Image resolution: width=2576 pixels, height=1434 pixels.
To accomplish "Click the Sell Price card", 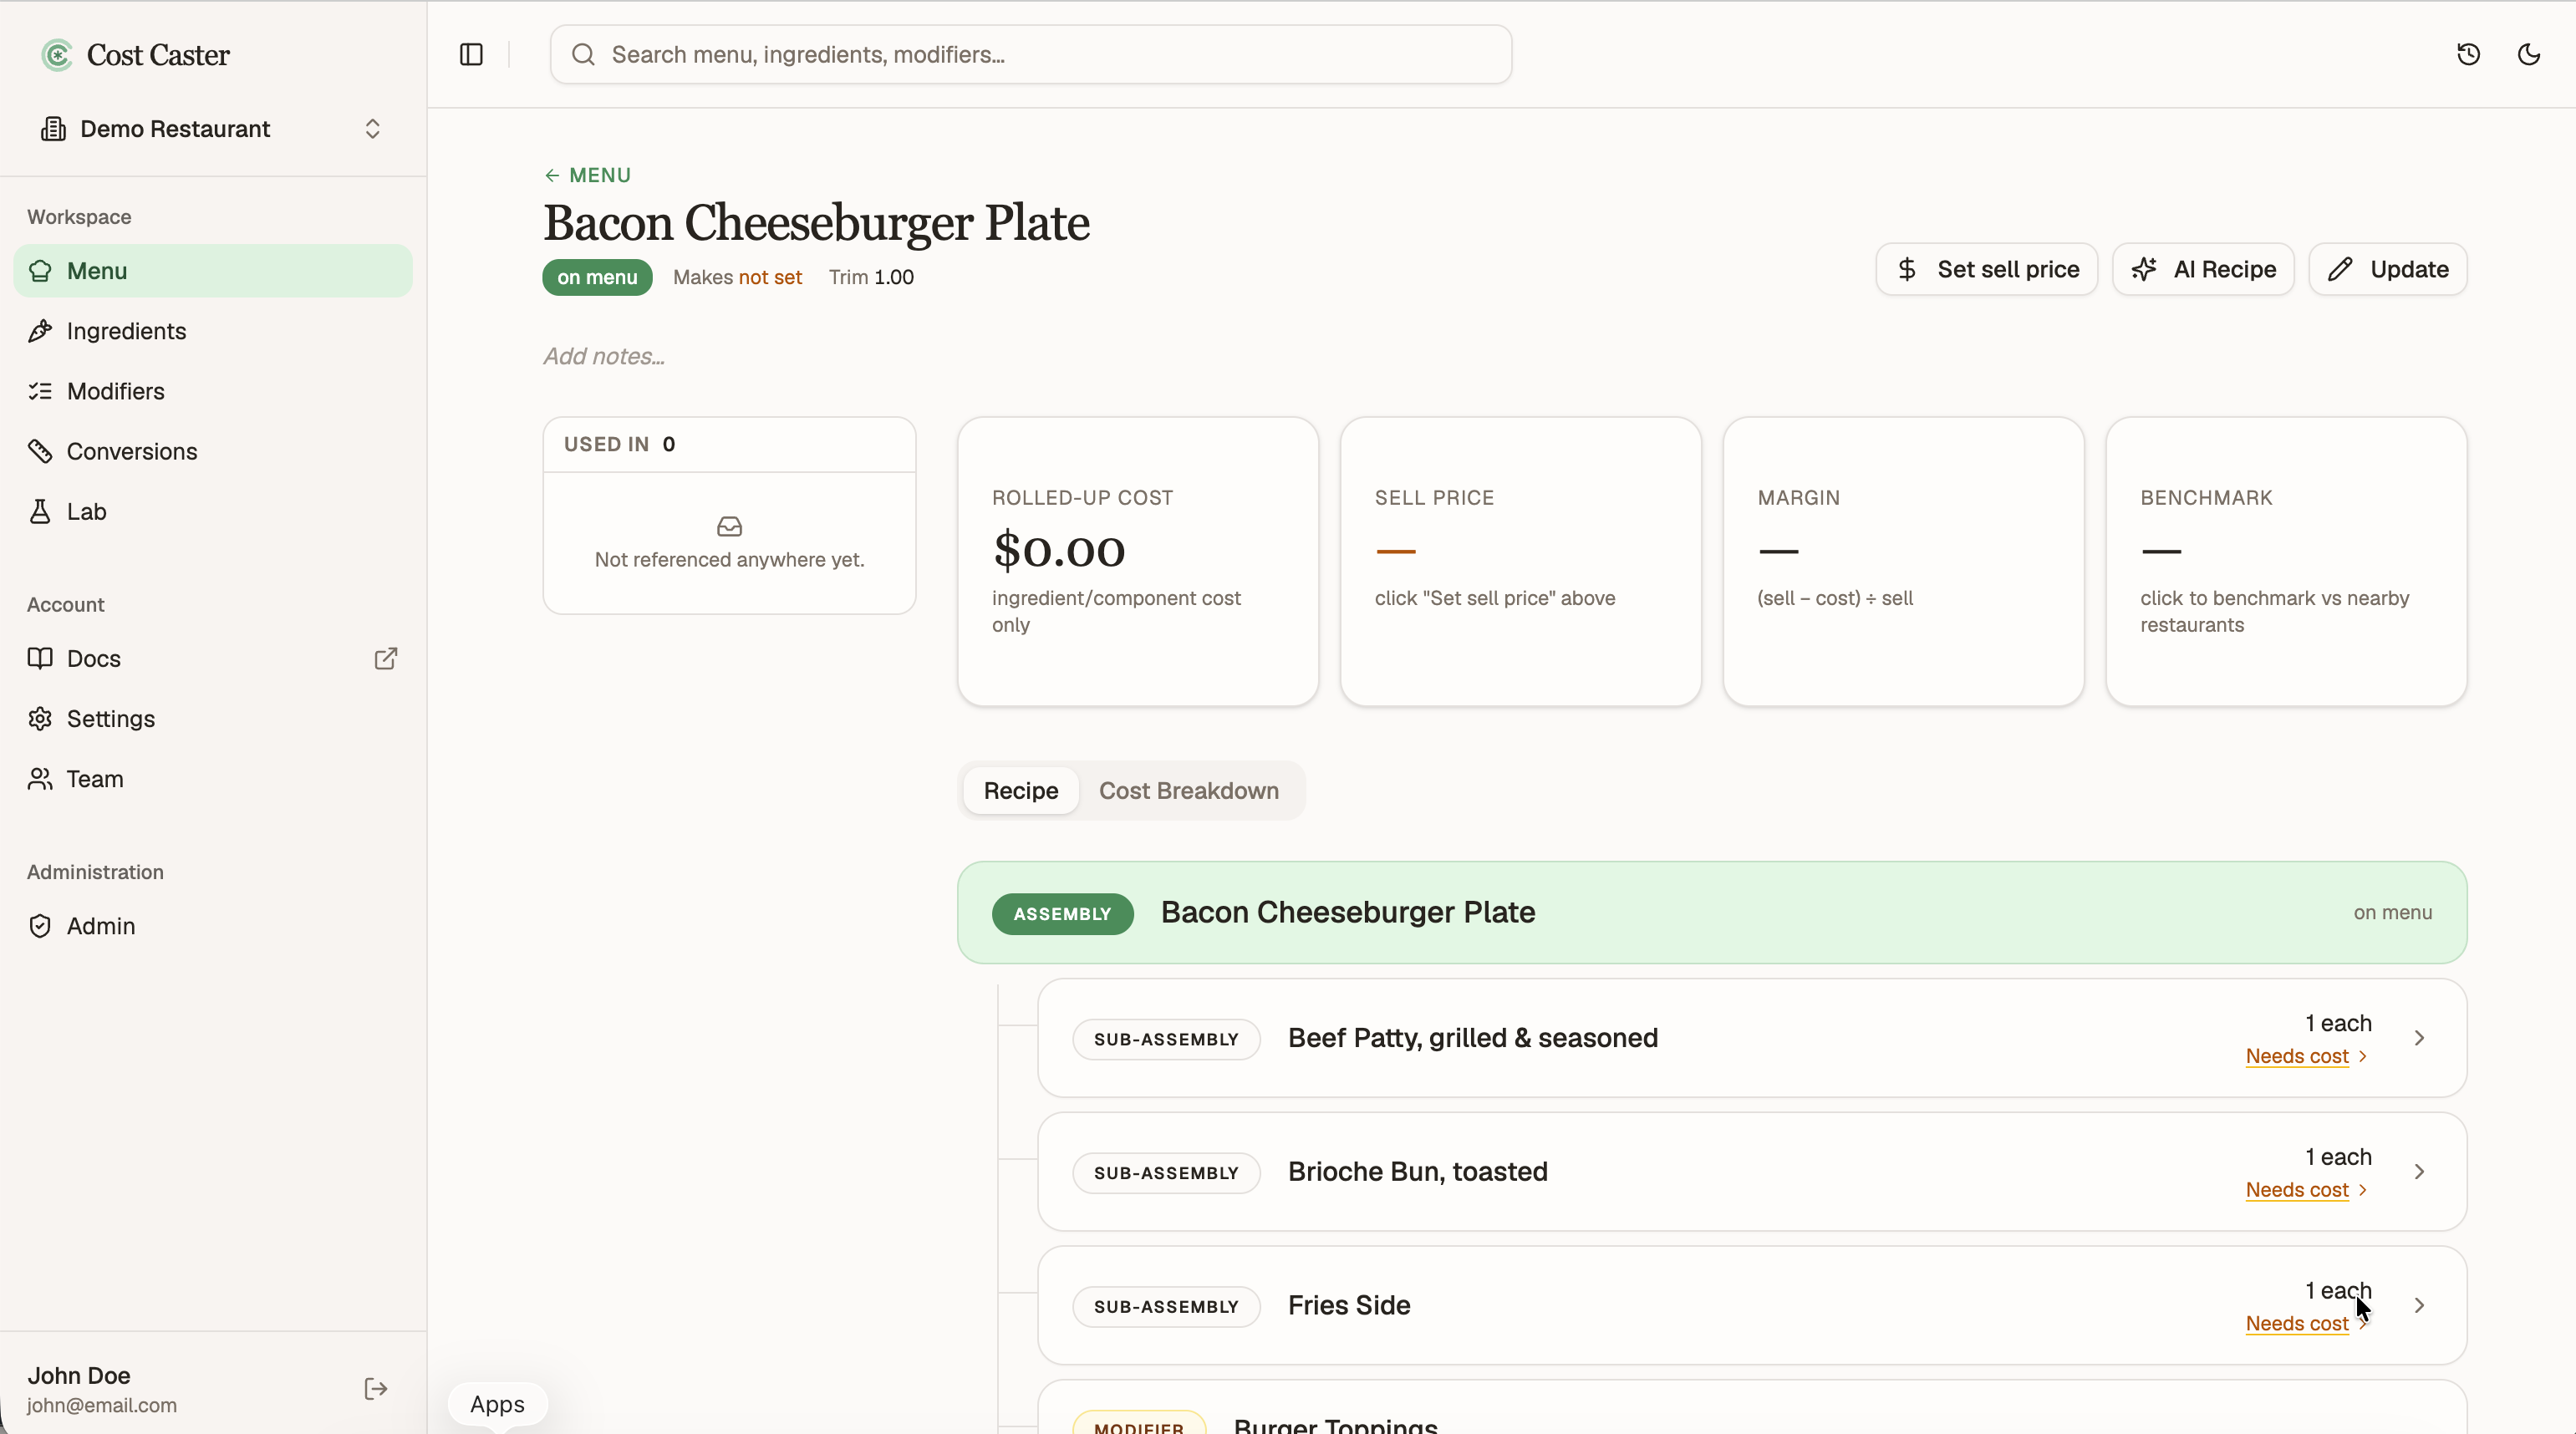I will 1520,562.
